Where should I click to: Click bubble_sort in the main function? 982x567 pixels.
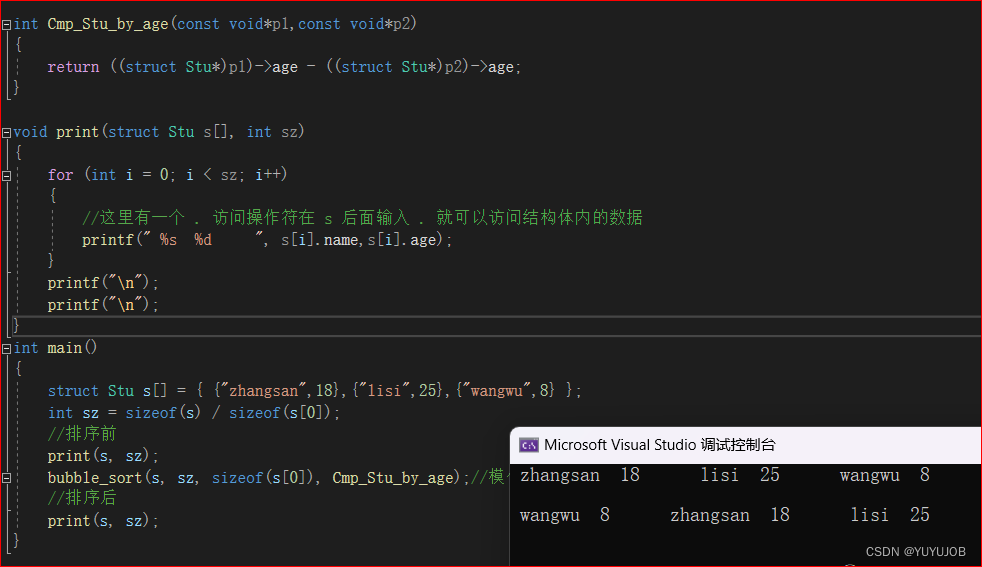click(95, 478)
